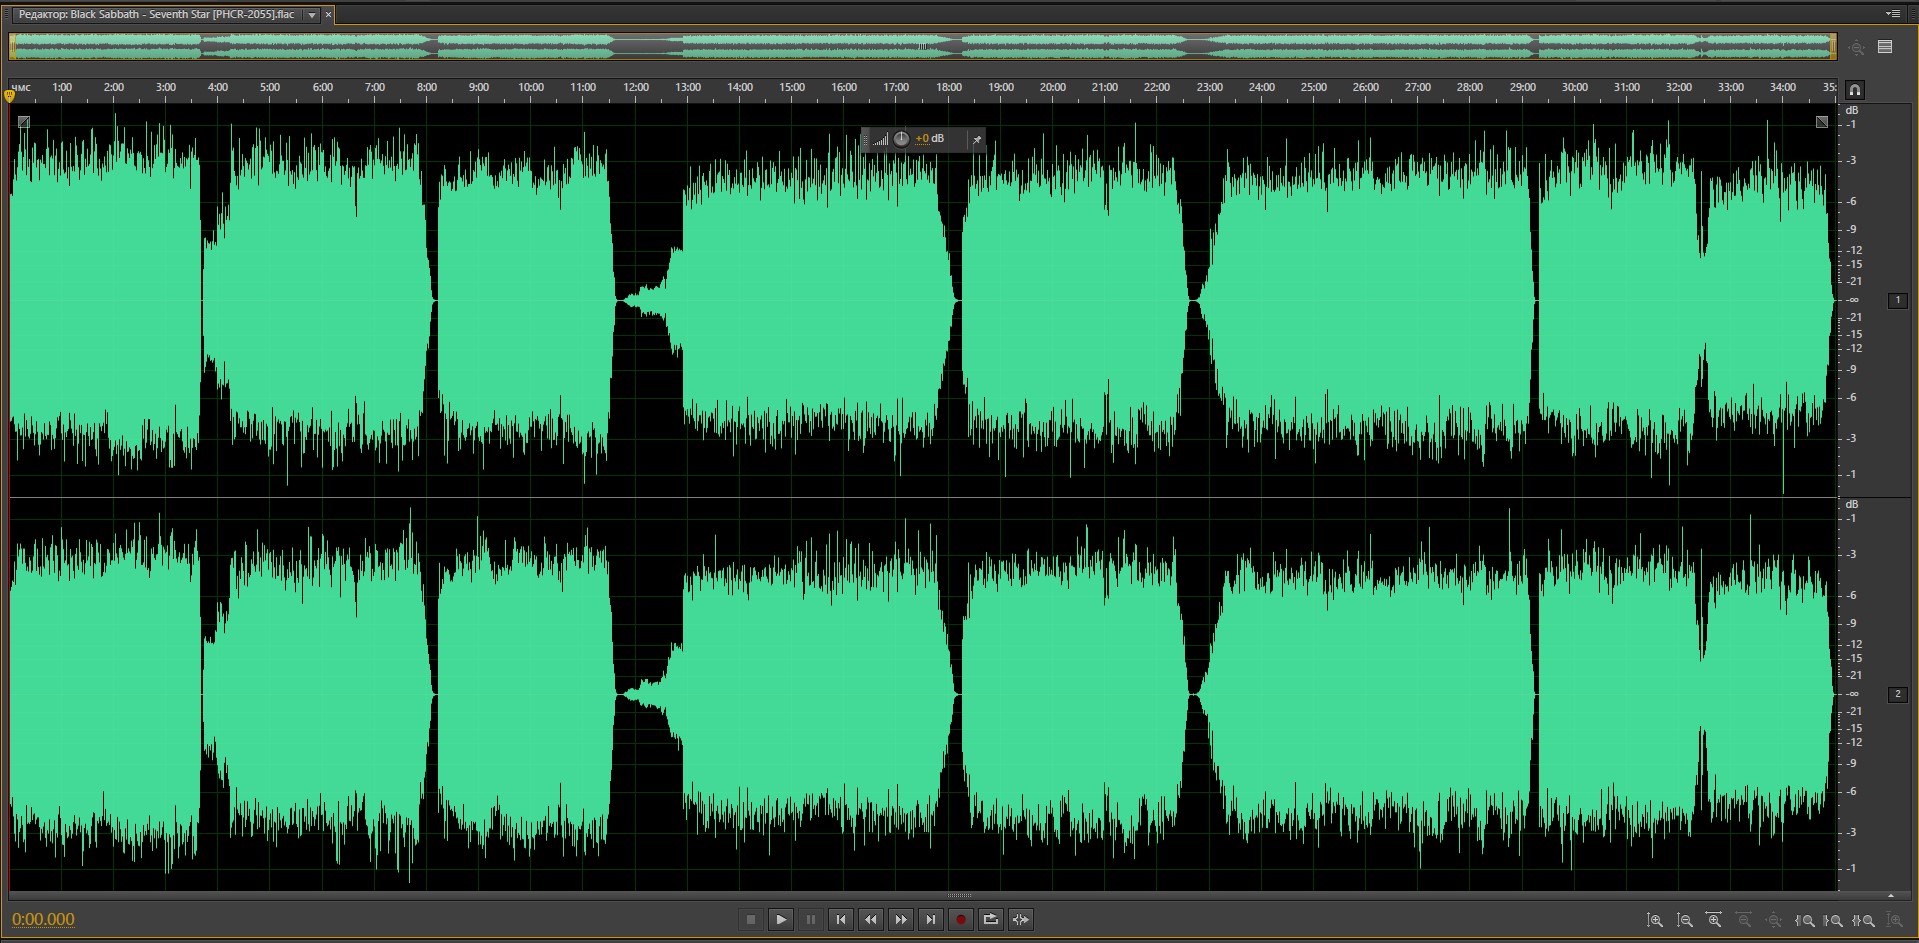Move playhead to next marker
The height and width of the screenshot is (943, 1919).
click(x=931, y=920)
